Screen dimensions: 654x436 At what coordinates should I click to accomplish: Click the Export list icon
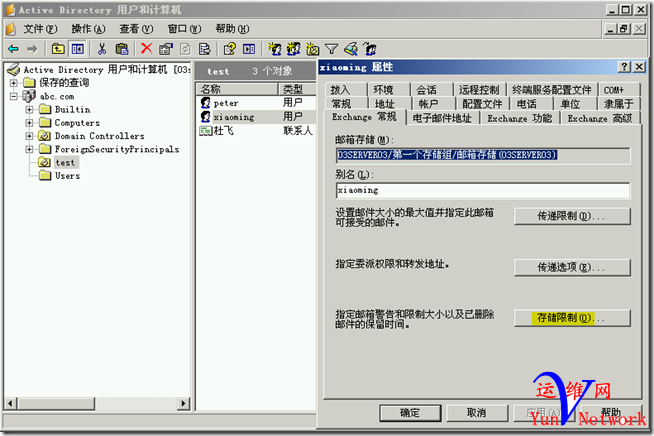205,49
